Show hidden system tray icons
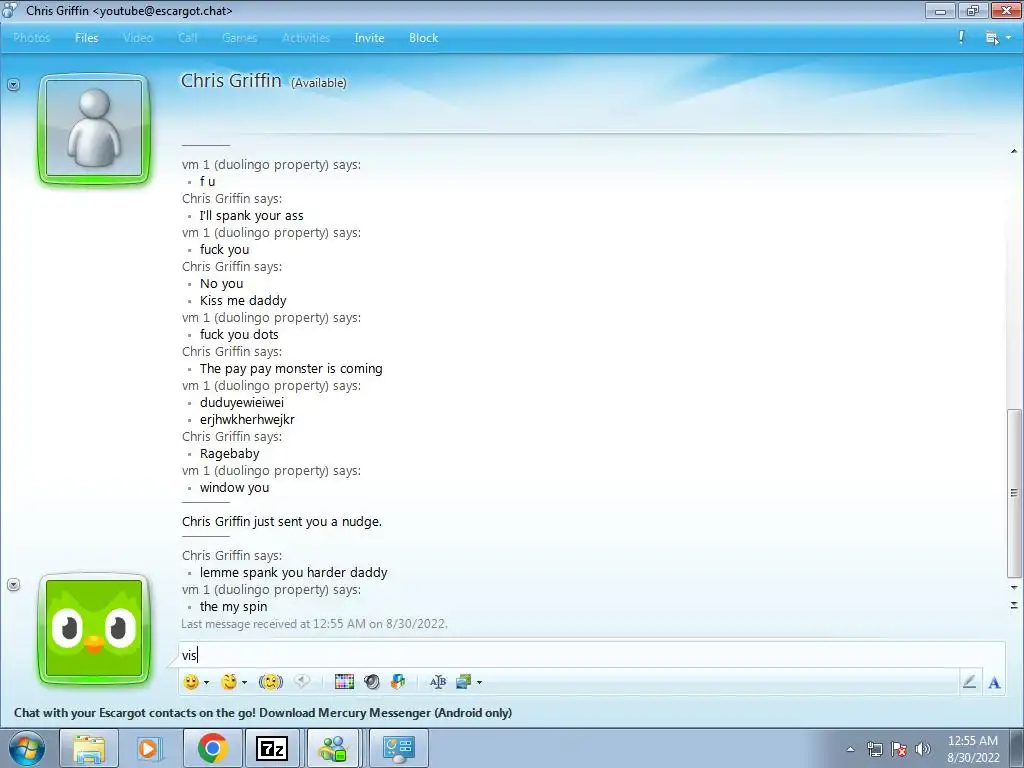This screenshot has height=768, width=1024. click(x=850, y=749)
